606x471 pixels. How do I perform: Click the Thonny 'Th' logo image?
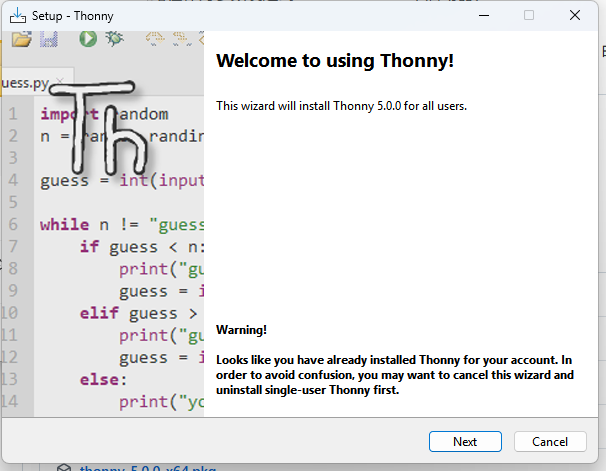(99, 128)
